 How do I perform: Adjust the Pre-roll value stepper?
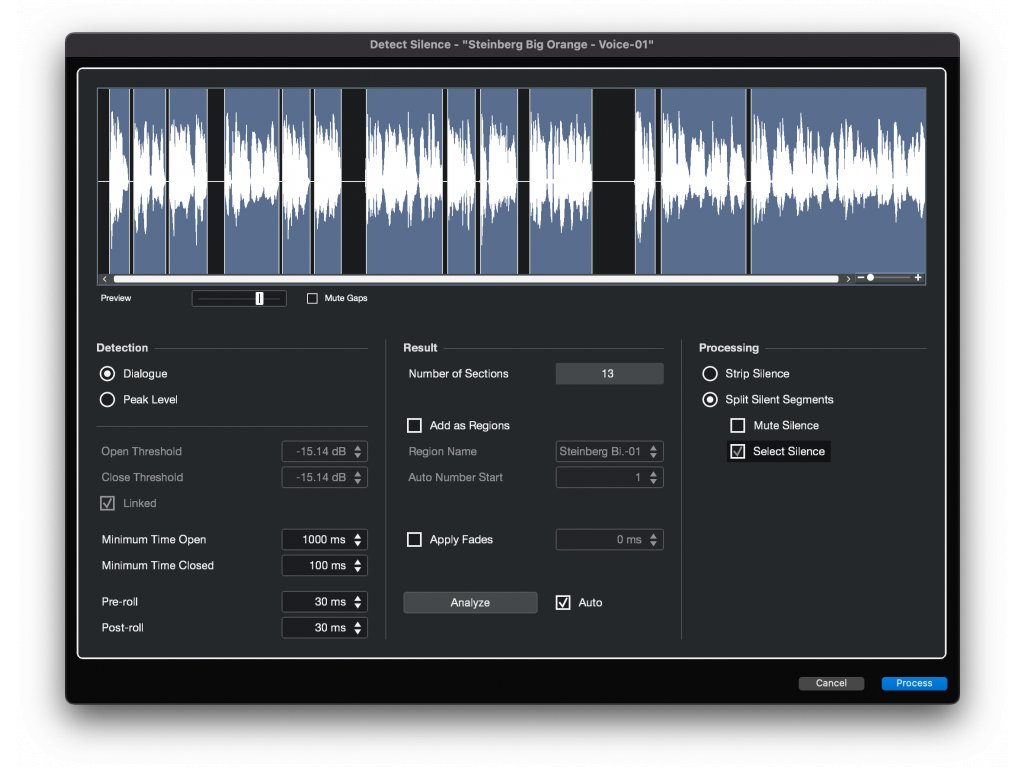tap(359, 602)
